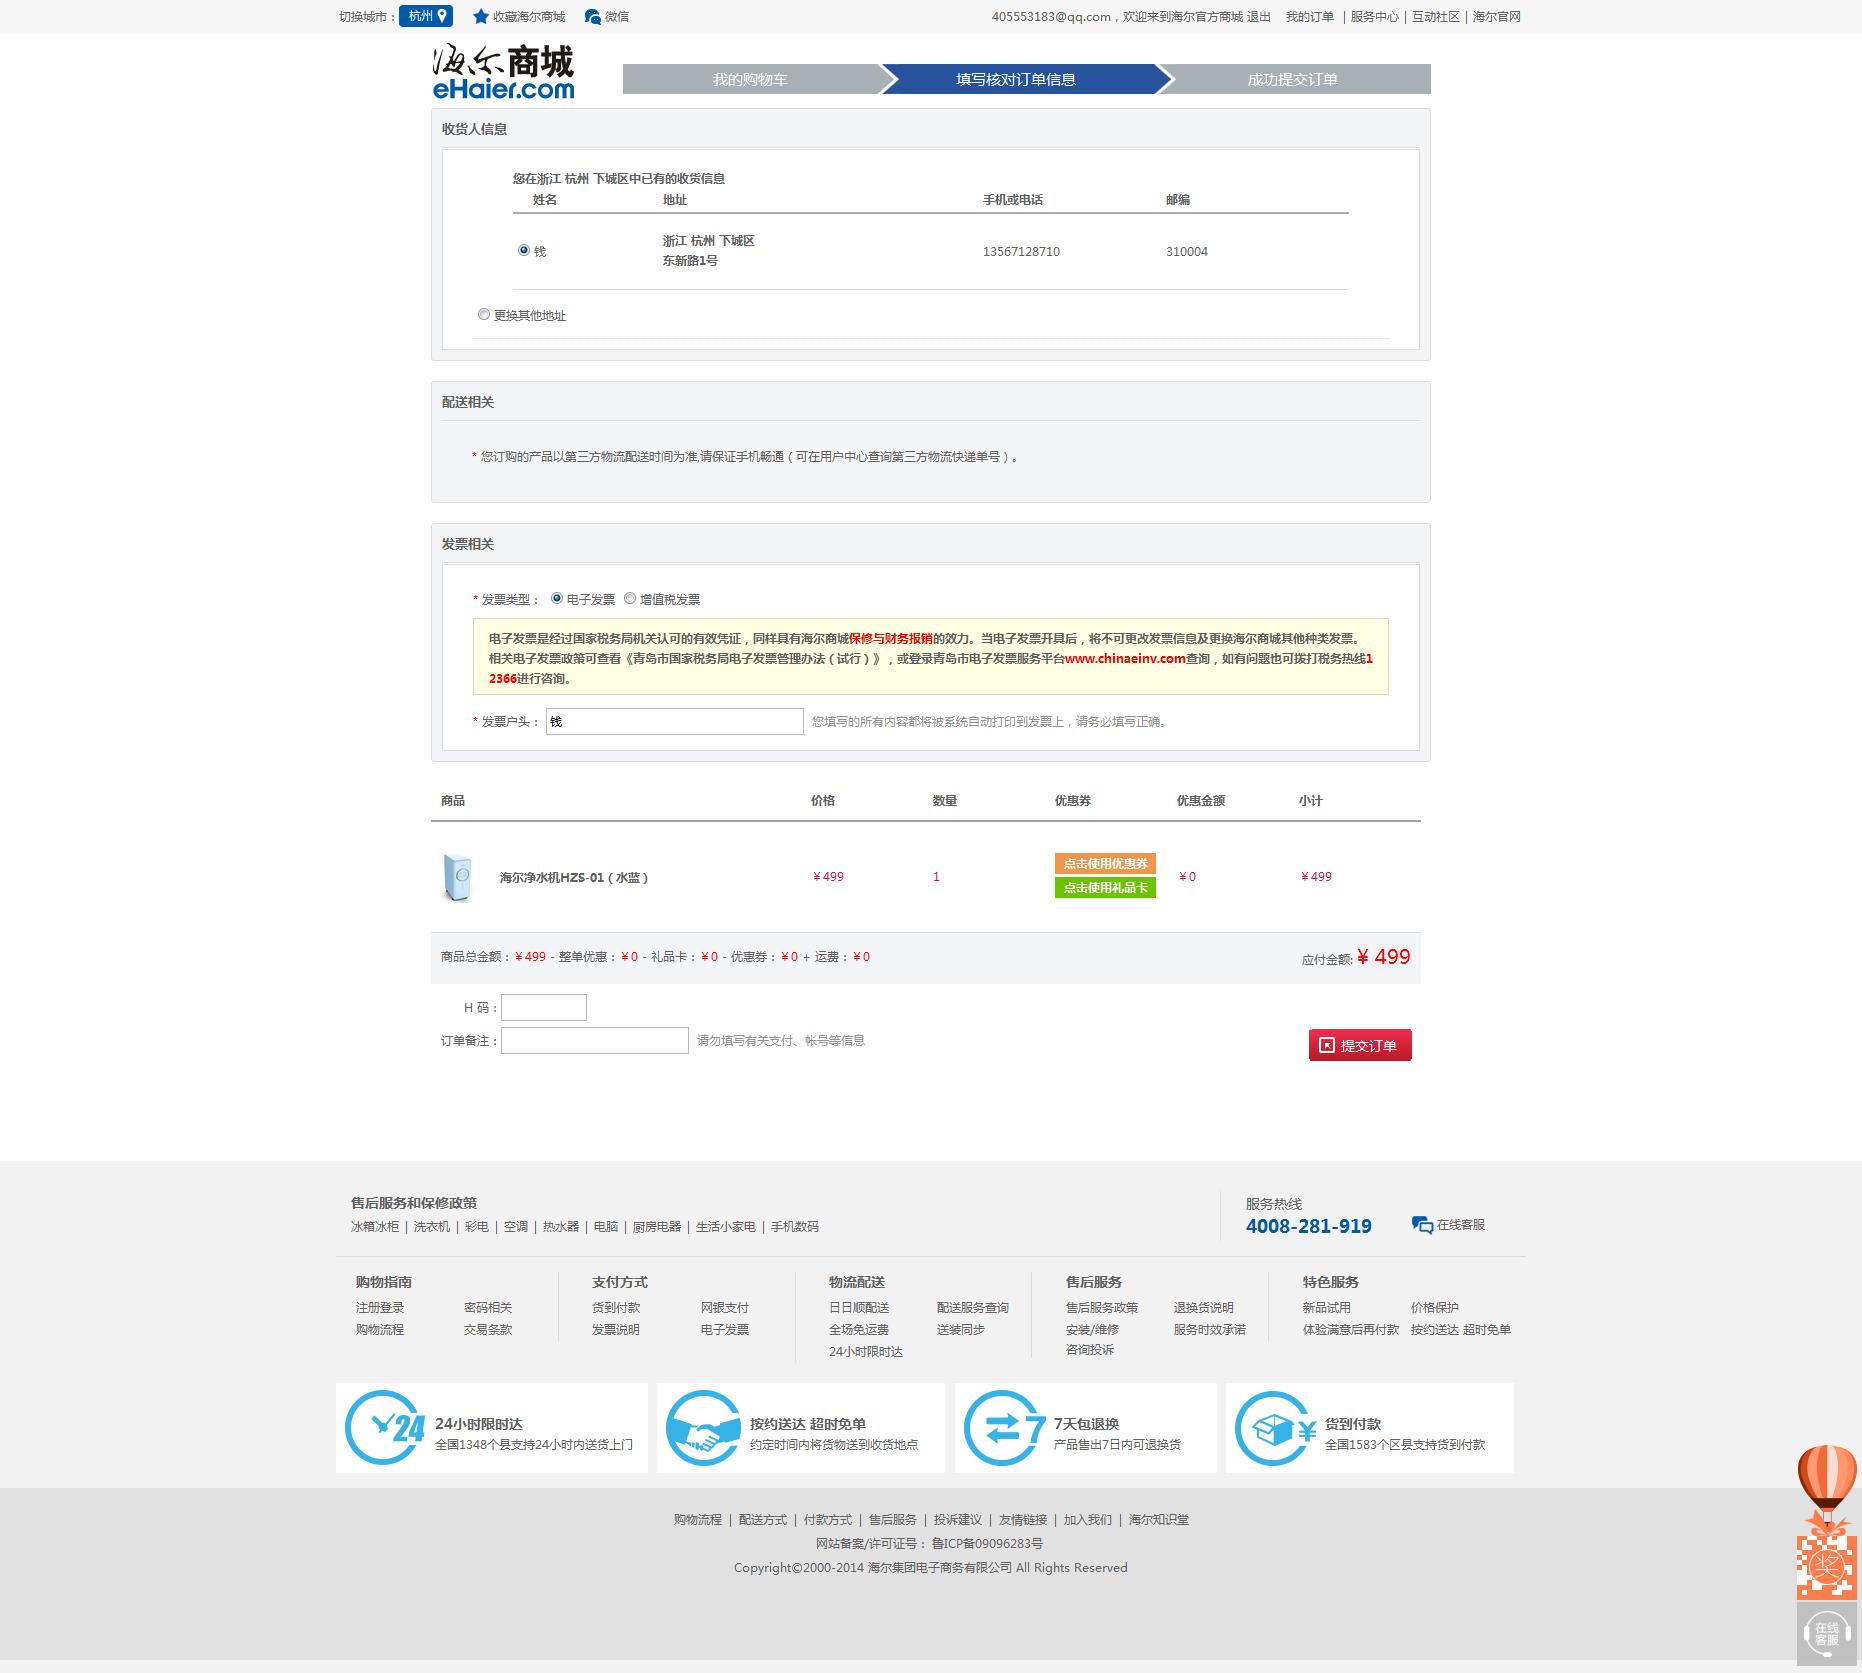Click the postal code 310004
Image resolution: width=1862 pixels, height=1673 pixels.
tap(1187, 251)
